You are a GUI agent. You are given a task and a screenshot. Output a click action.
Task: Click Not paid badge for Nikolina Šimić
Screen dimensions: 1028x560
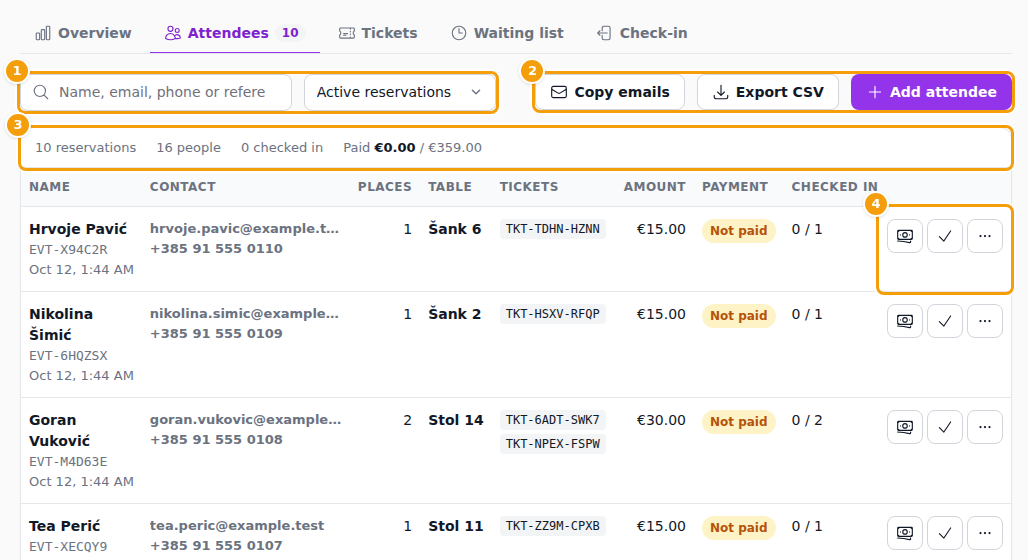[738, 316]
